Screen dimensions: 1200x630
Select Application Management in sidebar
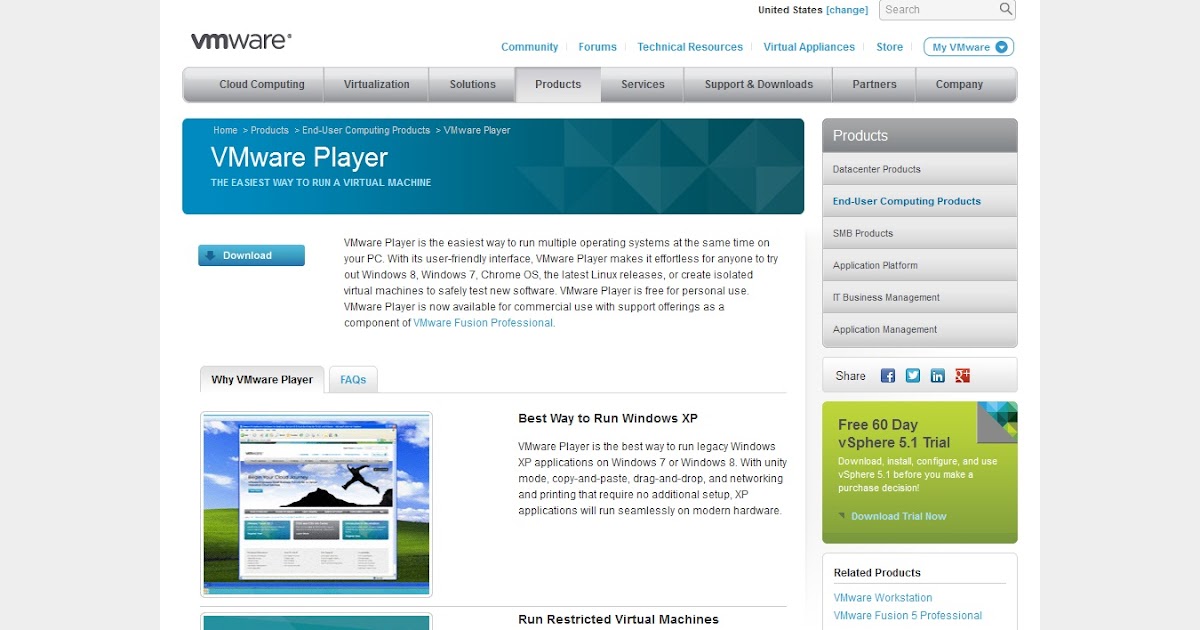click(x=919, y=329)
